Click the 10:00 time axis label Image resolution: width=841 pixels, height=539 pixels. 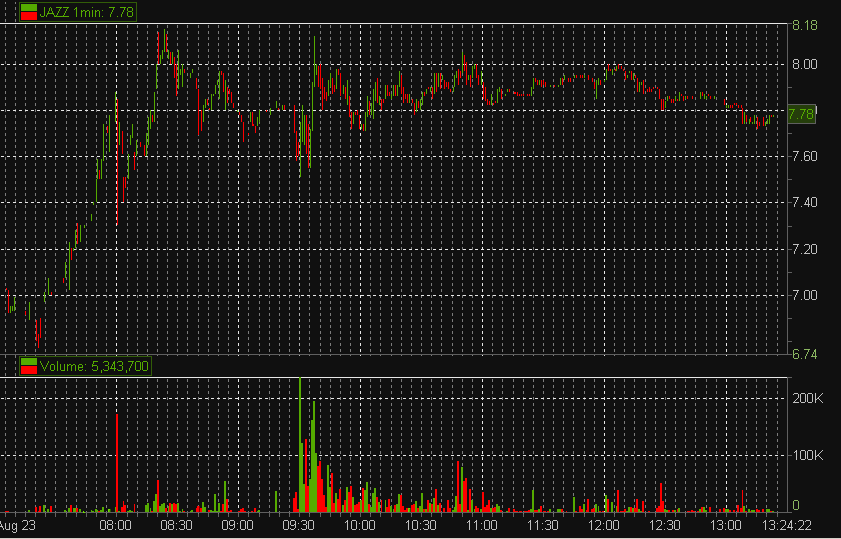pyautogui.click(x=360, y=525)
